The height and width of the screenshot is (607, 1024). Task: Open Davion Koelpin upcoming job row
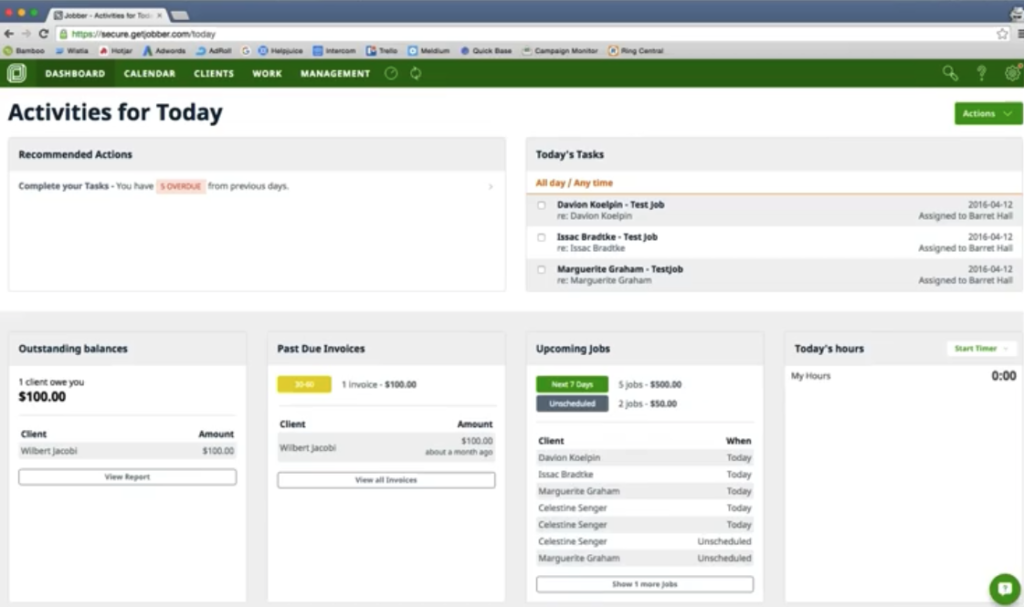click(645, 457)
